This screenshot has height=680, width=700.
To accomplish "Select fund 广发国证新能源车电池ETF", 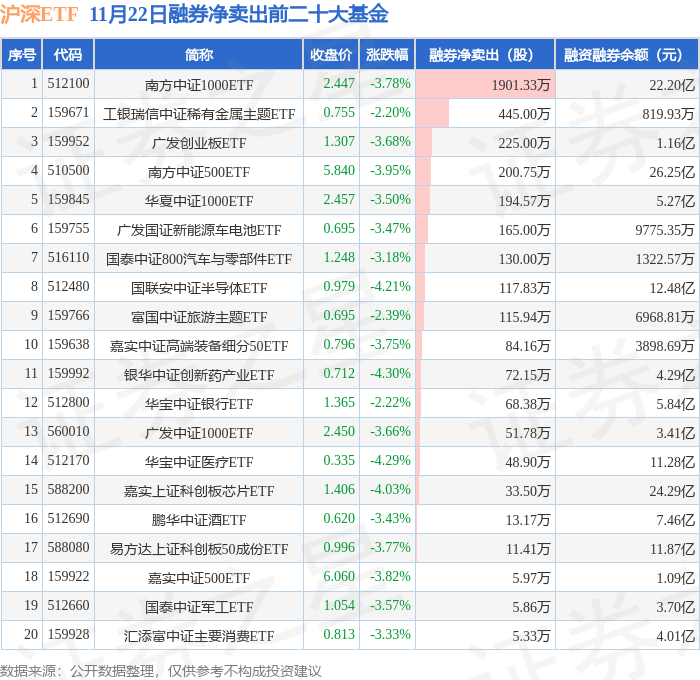I will pos(199,230).
